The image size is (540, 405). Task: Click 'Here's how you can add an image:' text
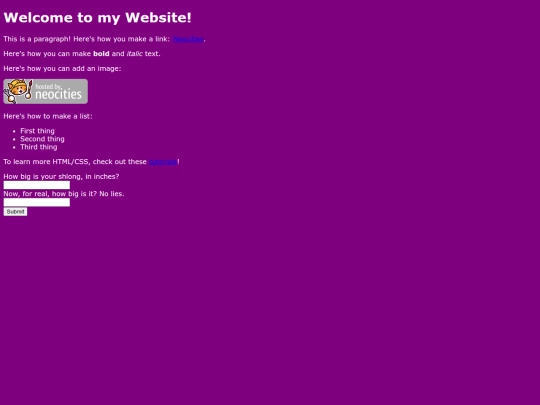coord(62,69)
